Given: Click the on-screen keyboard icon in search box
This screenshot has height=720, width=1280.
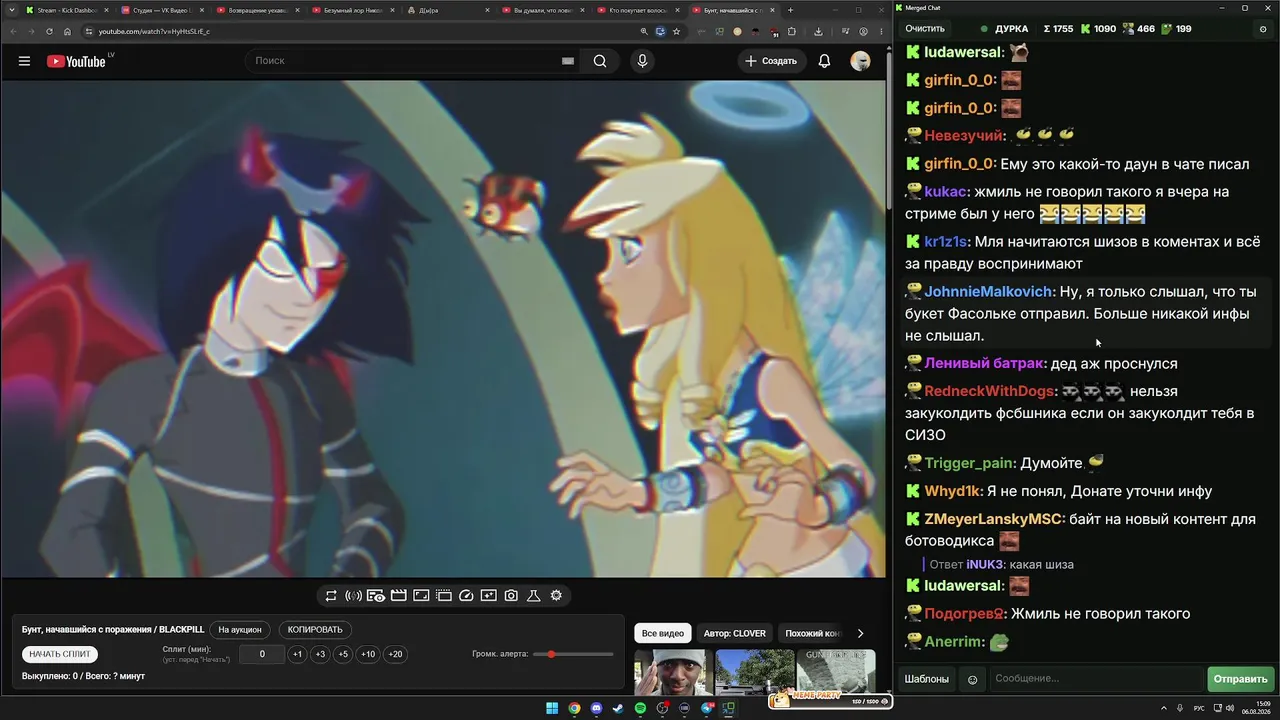Looking at the screenshot, I should (568, 61).
